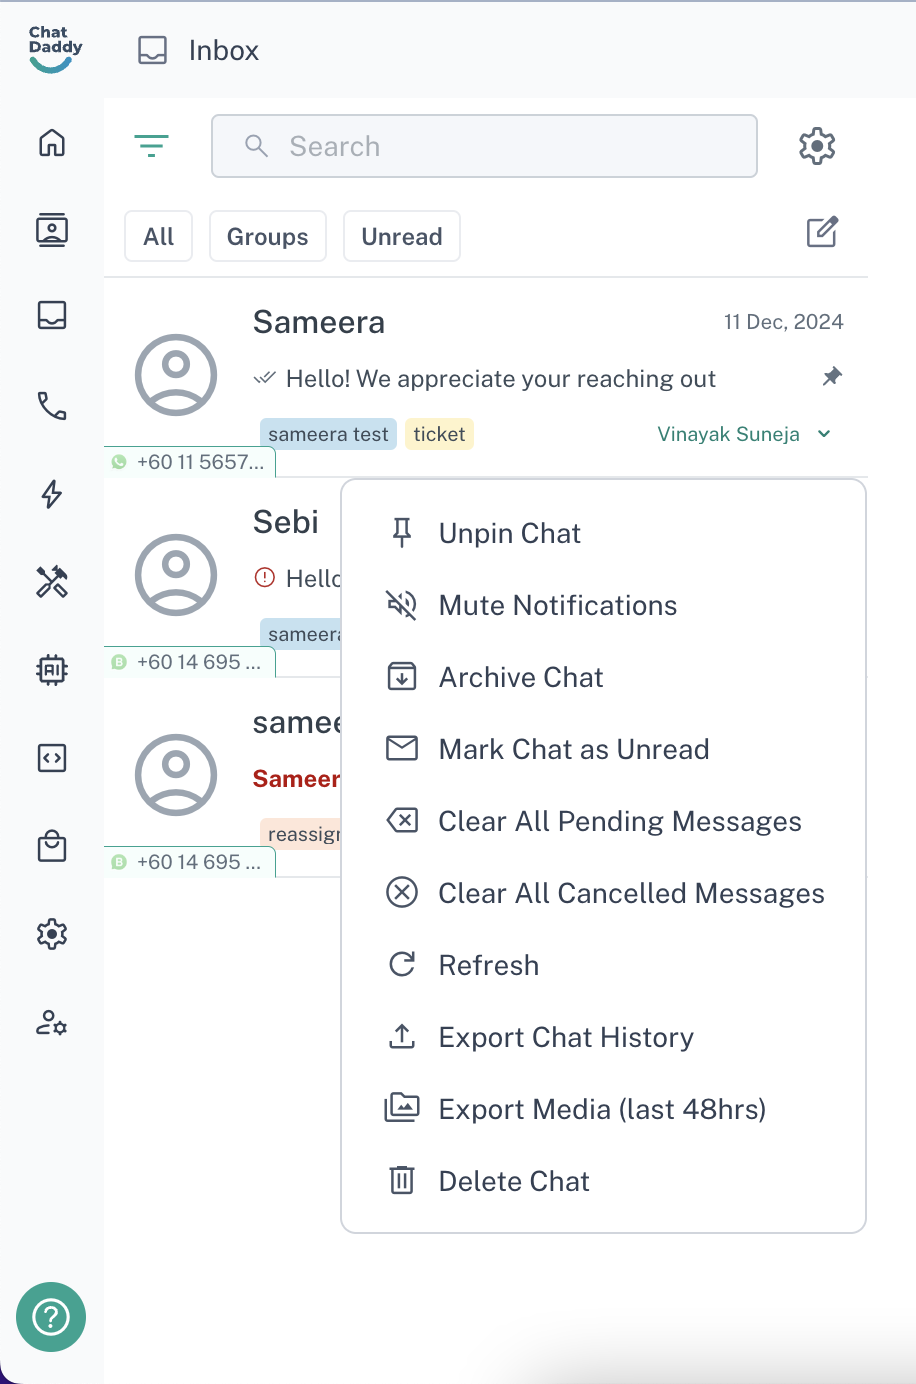Screen dimensions: 916x1384
Task: Switch to the Groups filter
Action: 267,237
